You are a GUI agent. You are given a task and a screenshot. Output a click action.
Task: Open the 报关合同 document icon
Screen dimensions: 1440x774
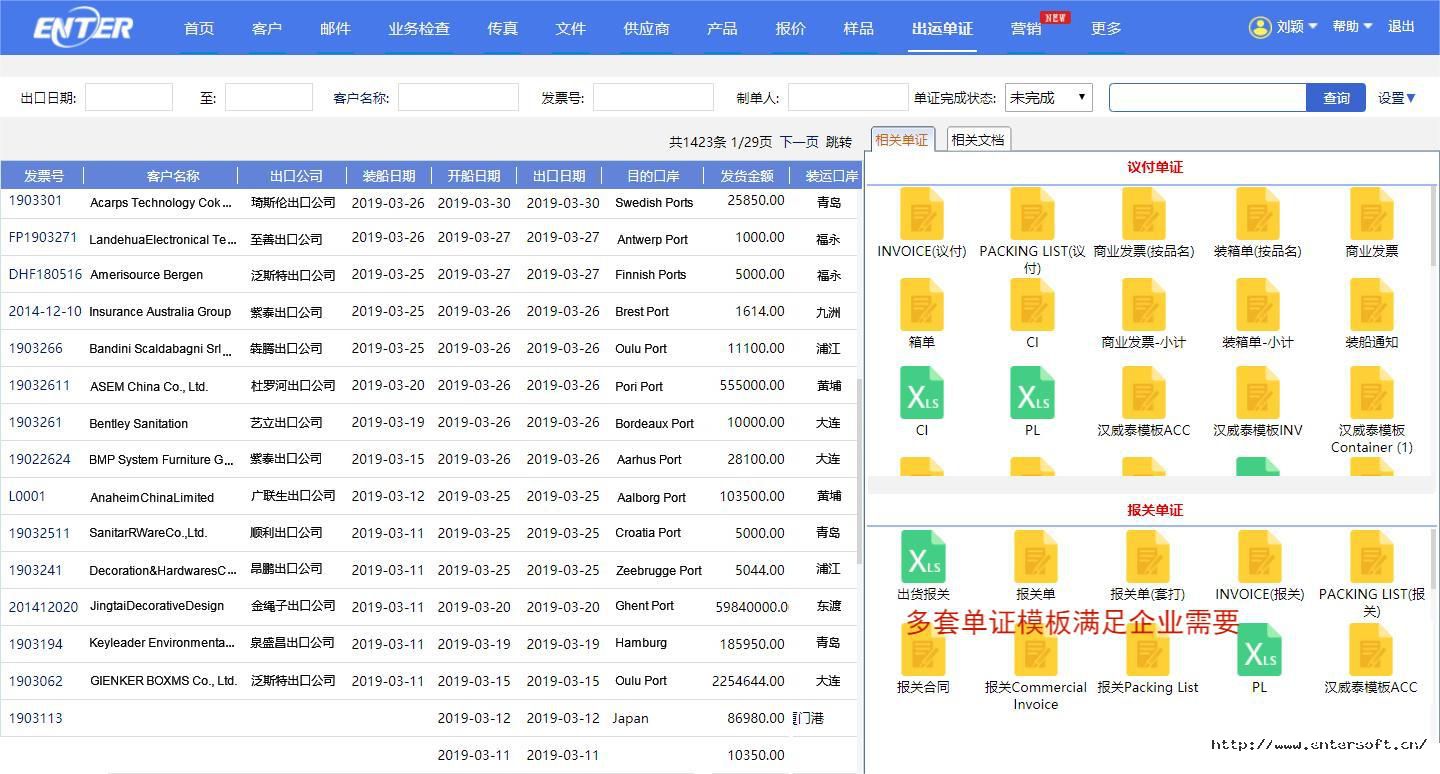pyautogui.click(x=922, y=649)
